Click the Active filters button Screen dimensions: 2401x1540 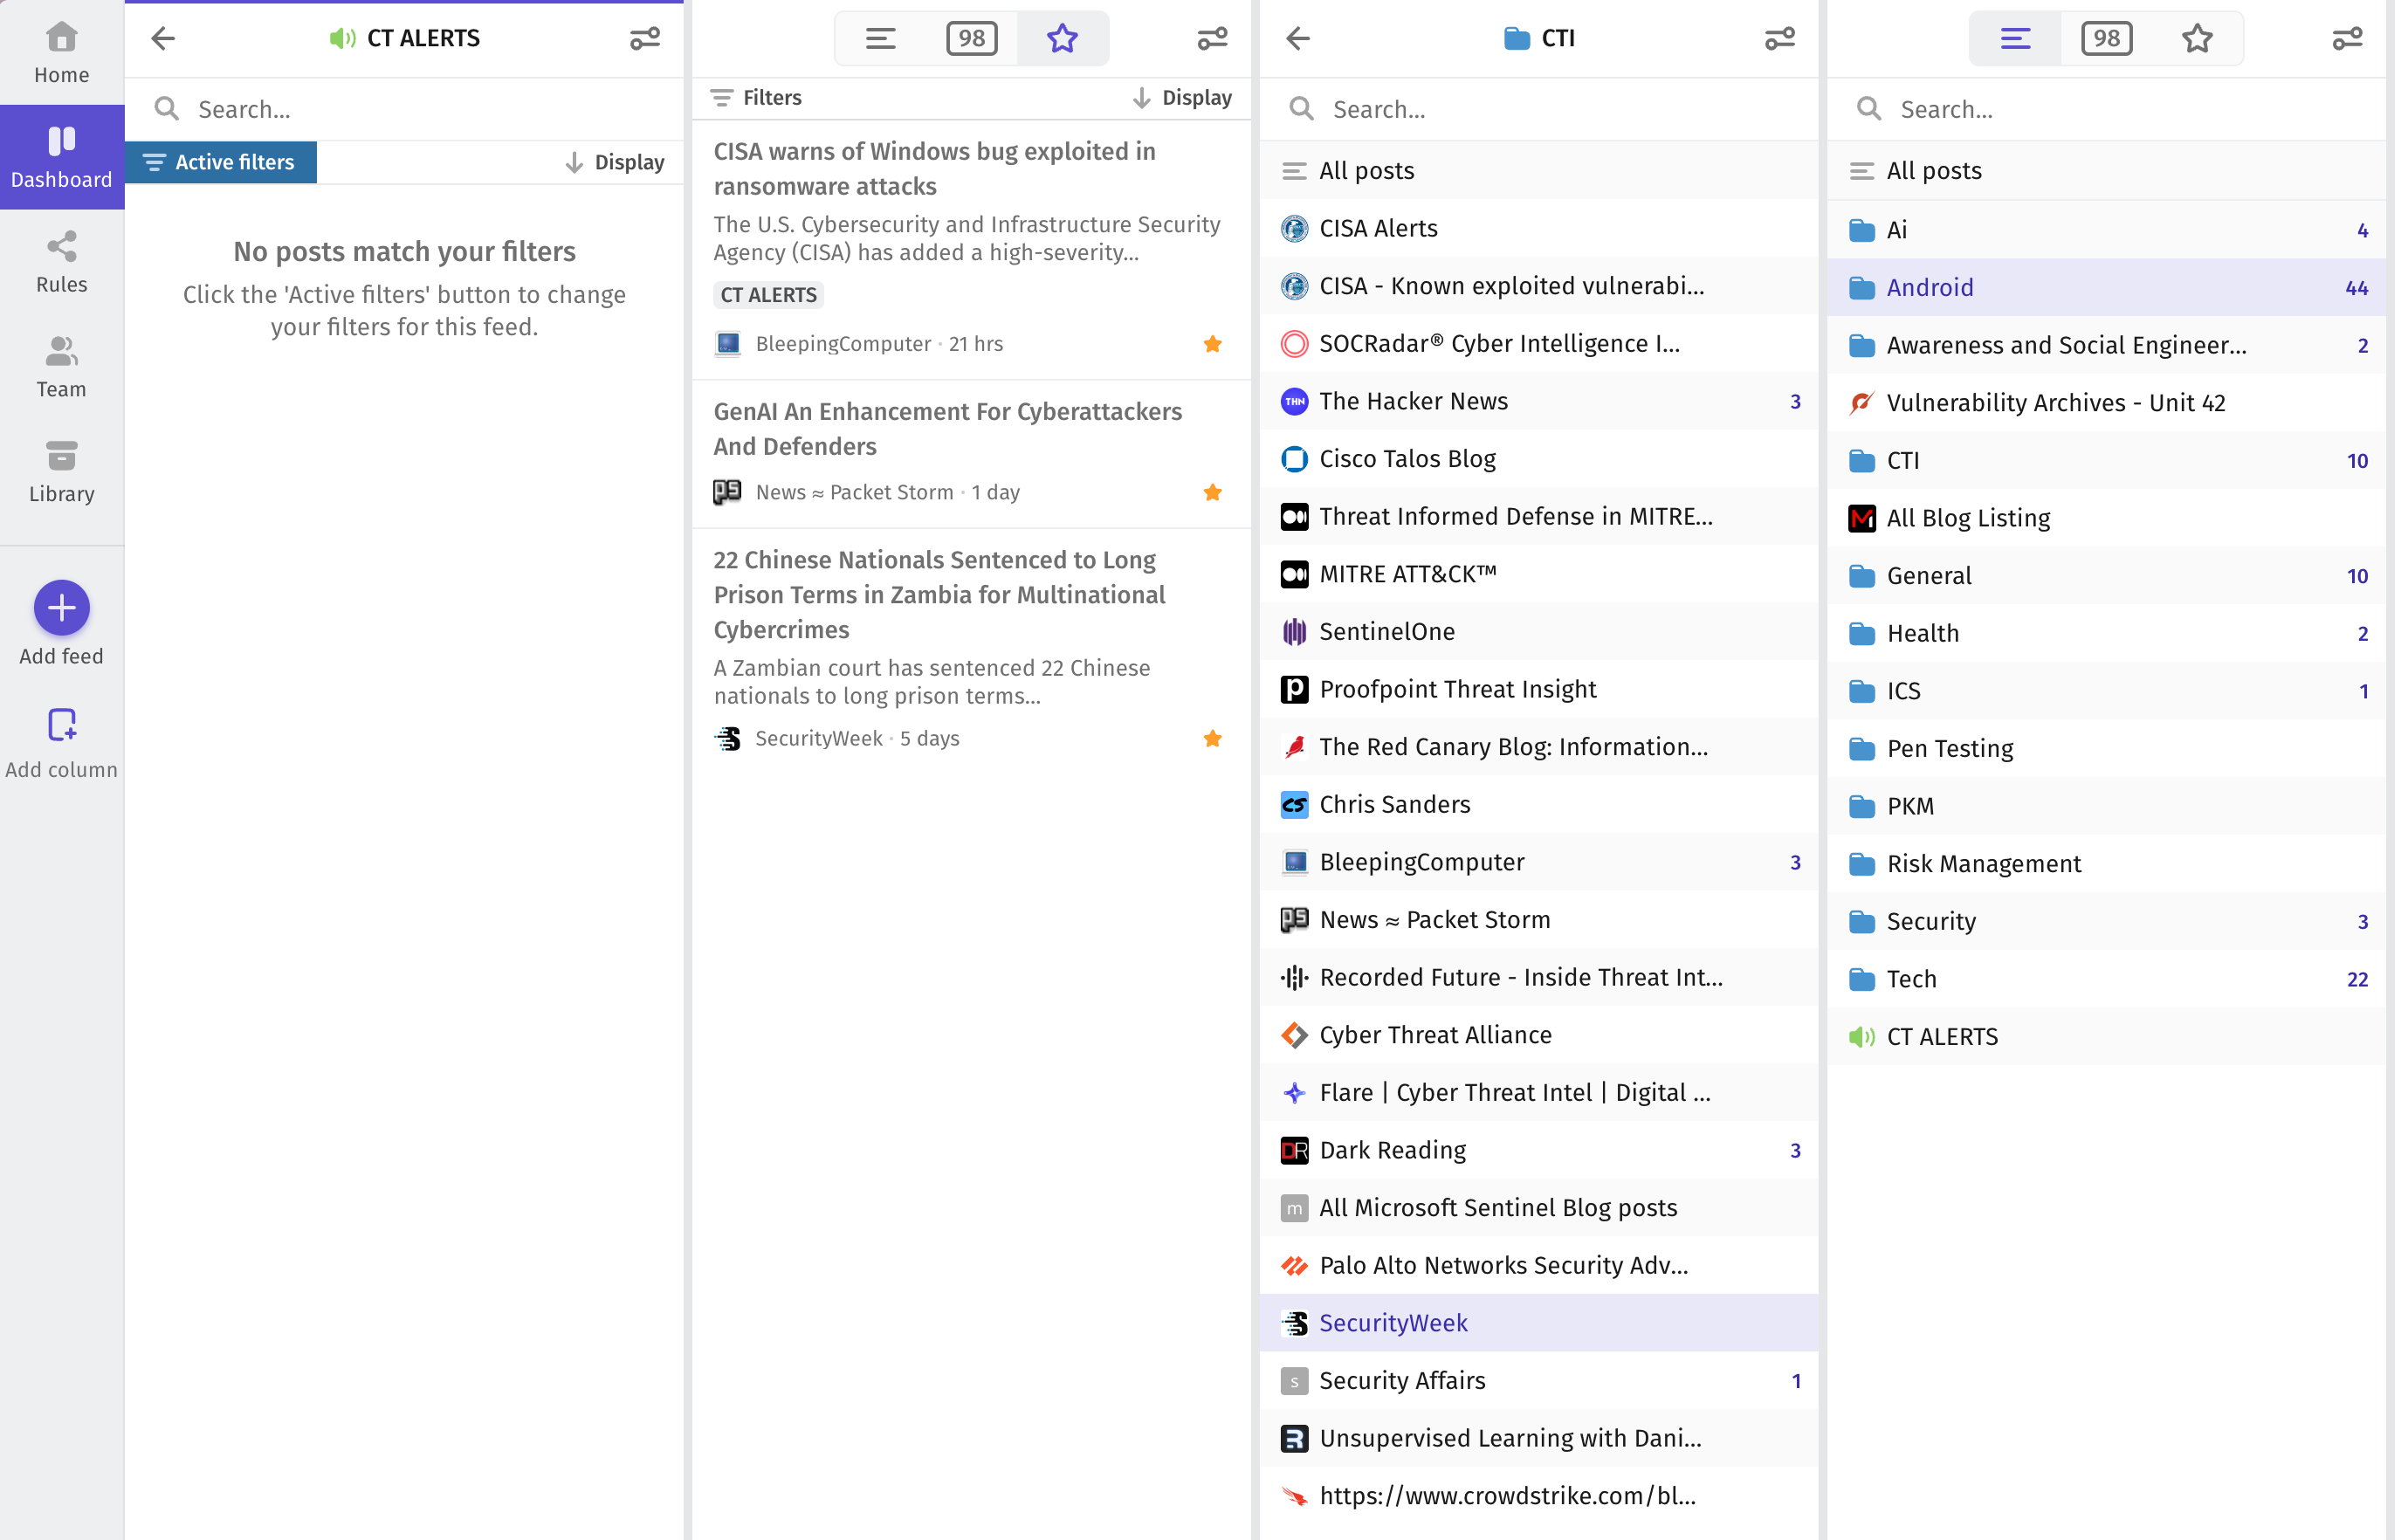coord(220,162)
